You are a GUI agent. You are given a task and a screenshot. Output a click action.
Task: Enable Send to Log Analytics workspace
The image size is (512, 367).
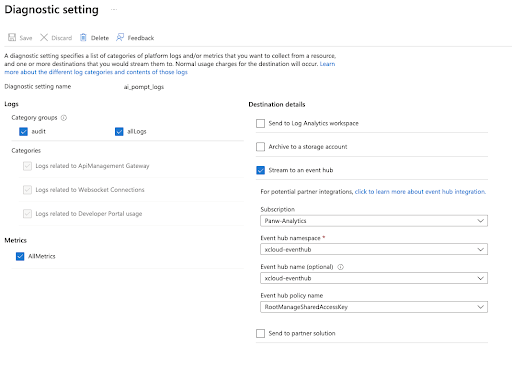coord(260,123)
